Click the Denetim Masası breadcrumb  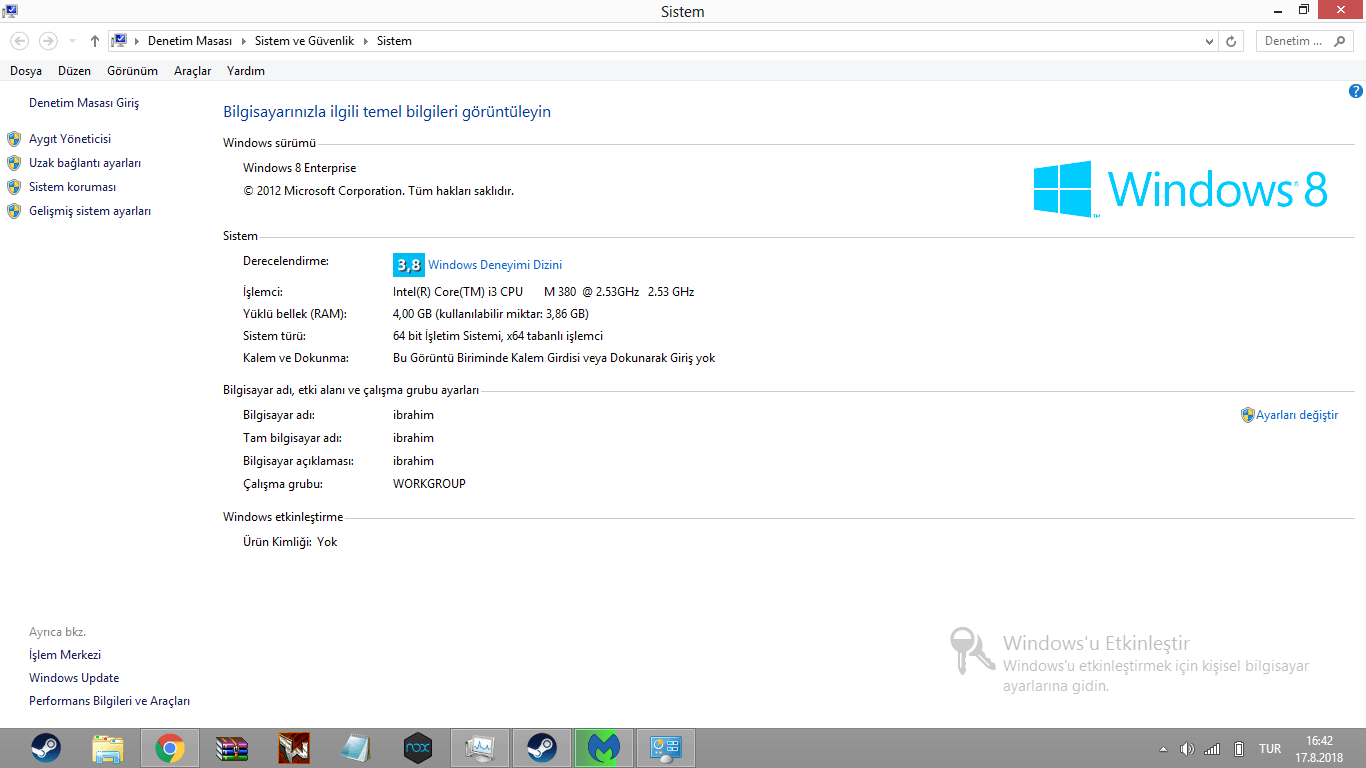point(190,41)
